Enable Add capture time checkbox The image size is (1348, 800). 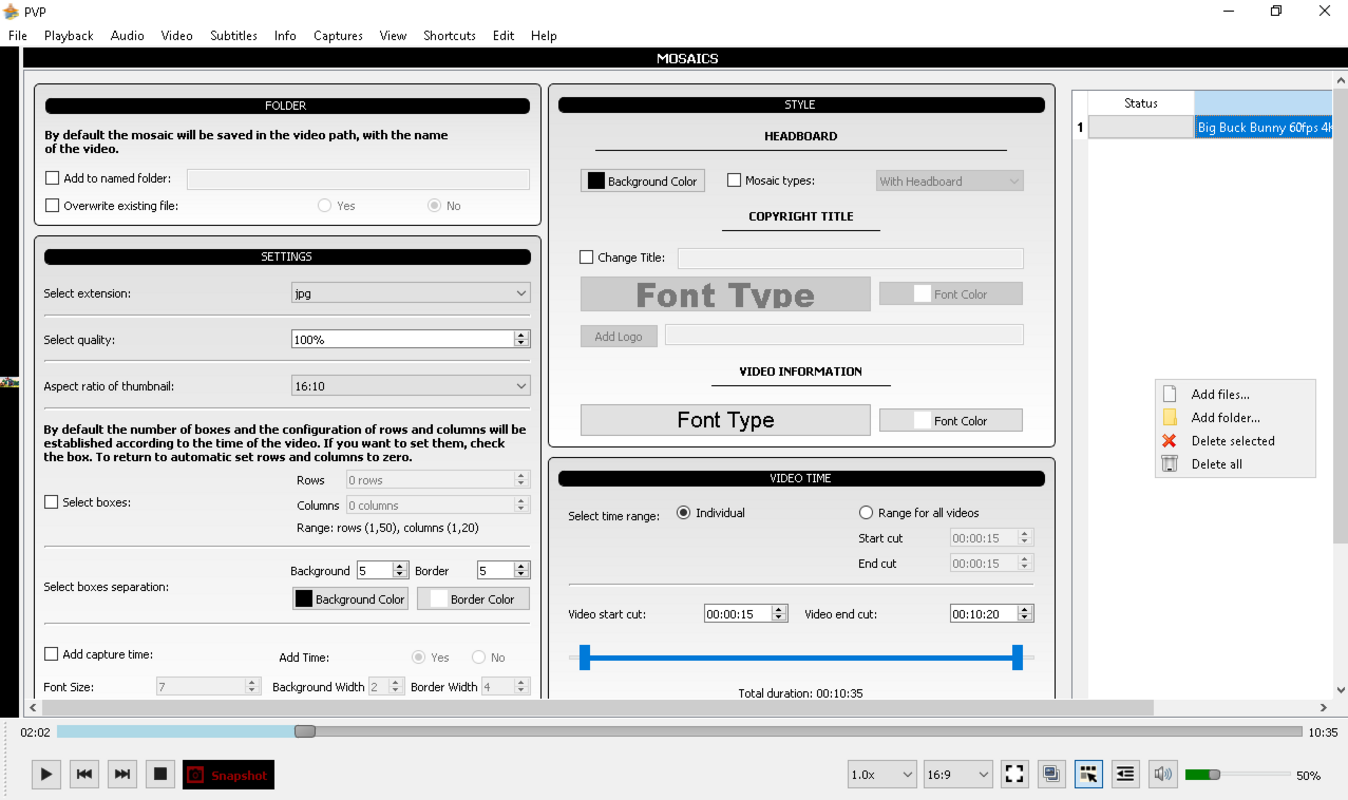pyautogui.click(x=51, y=654)
